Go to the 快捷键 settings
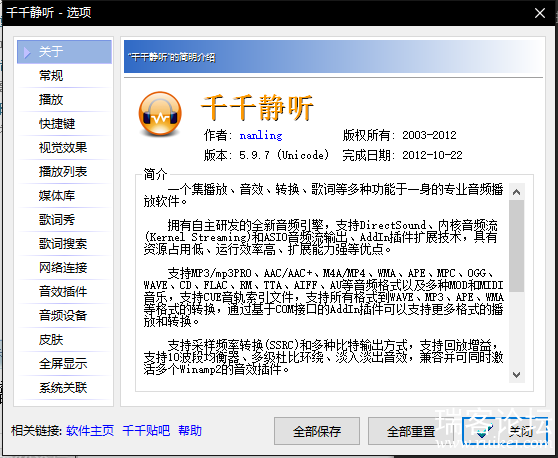Screen dimensions: 558x458 pos(64,124)
